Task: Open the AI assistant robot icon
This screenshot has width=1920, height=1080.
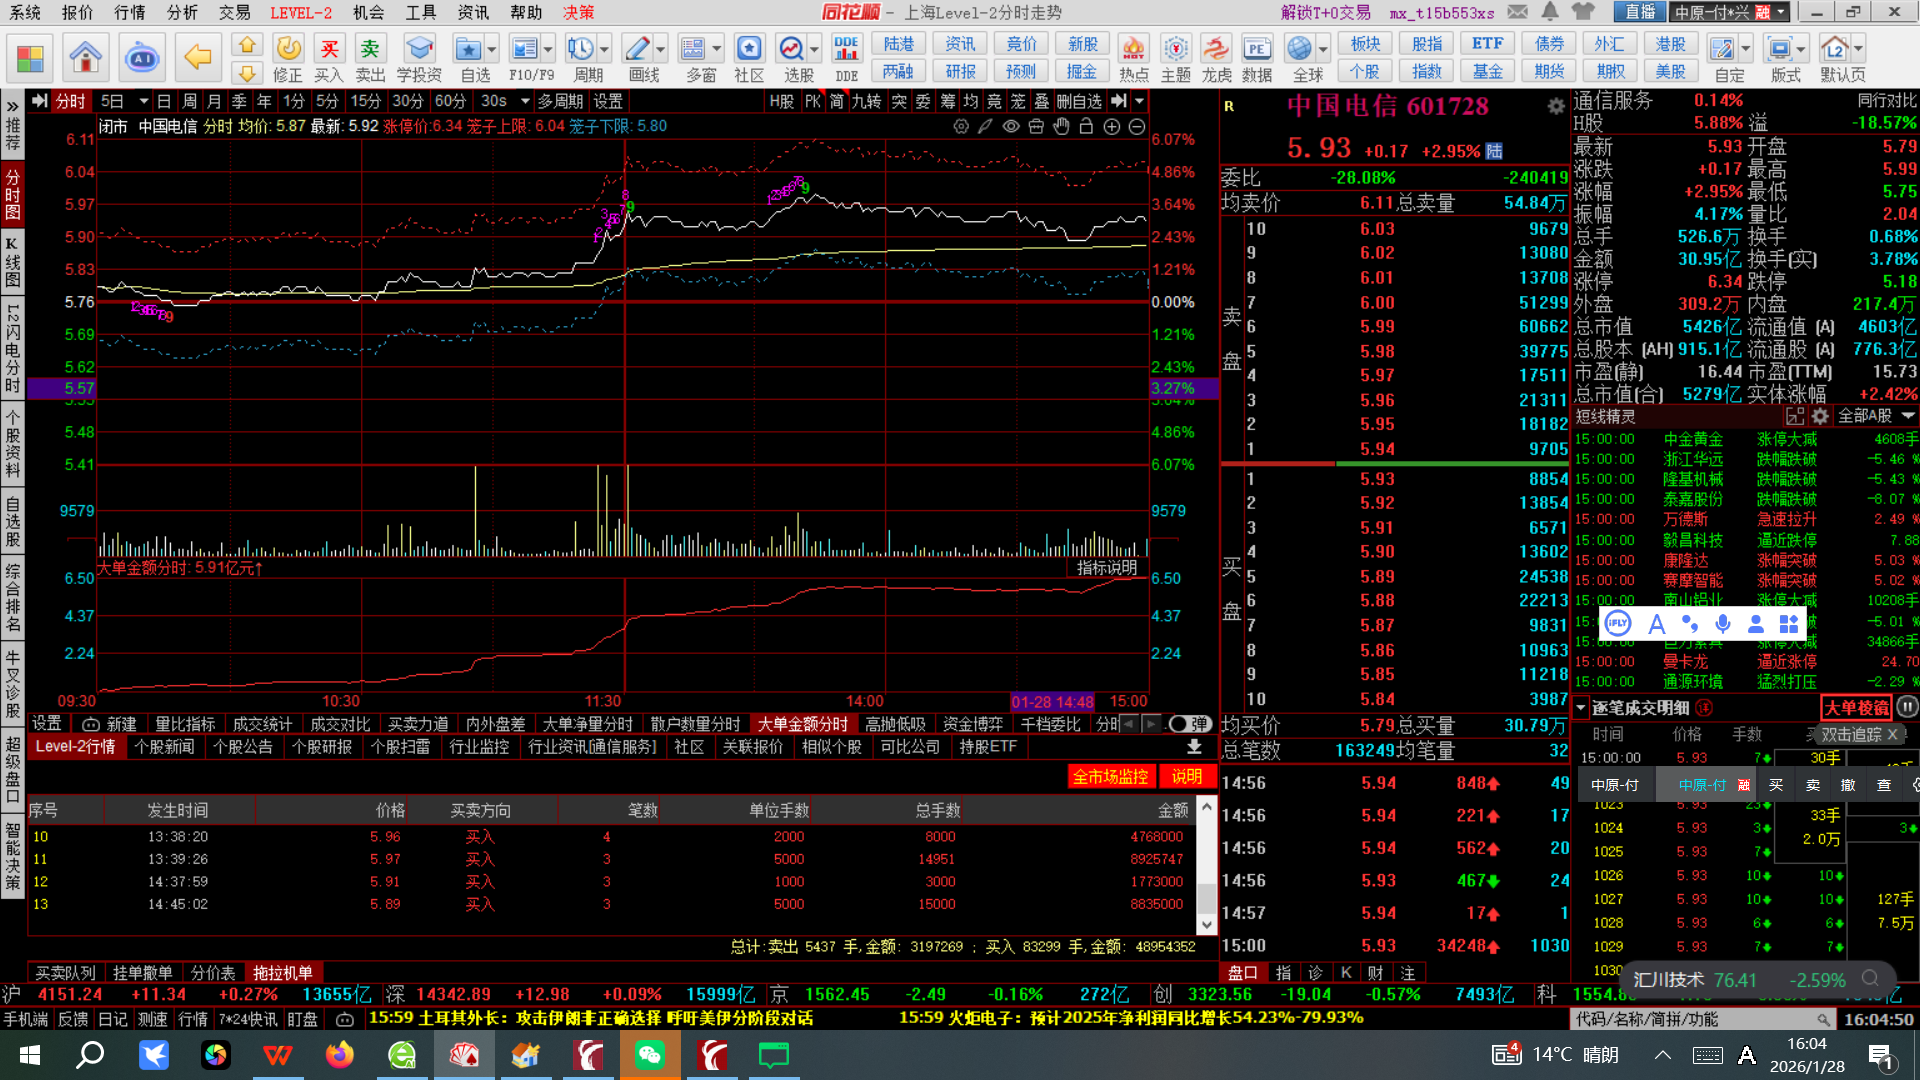Action: [x=141, y=57]
